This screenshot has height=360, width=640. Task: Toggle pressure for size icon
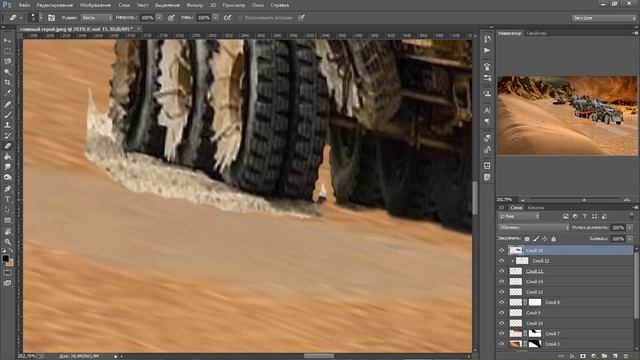tap(301, 18)
